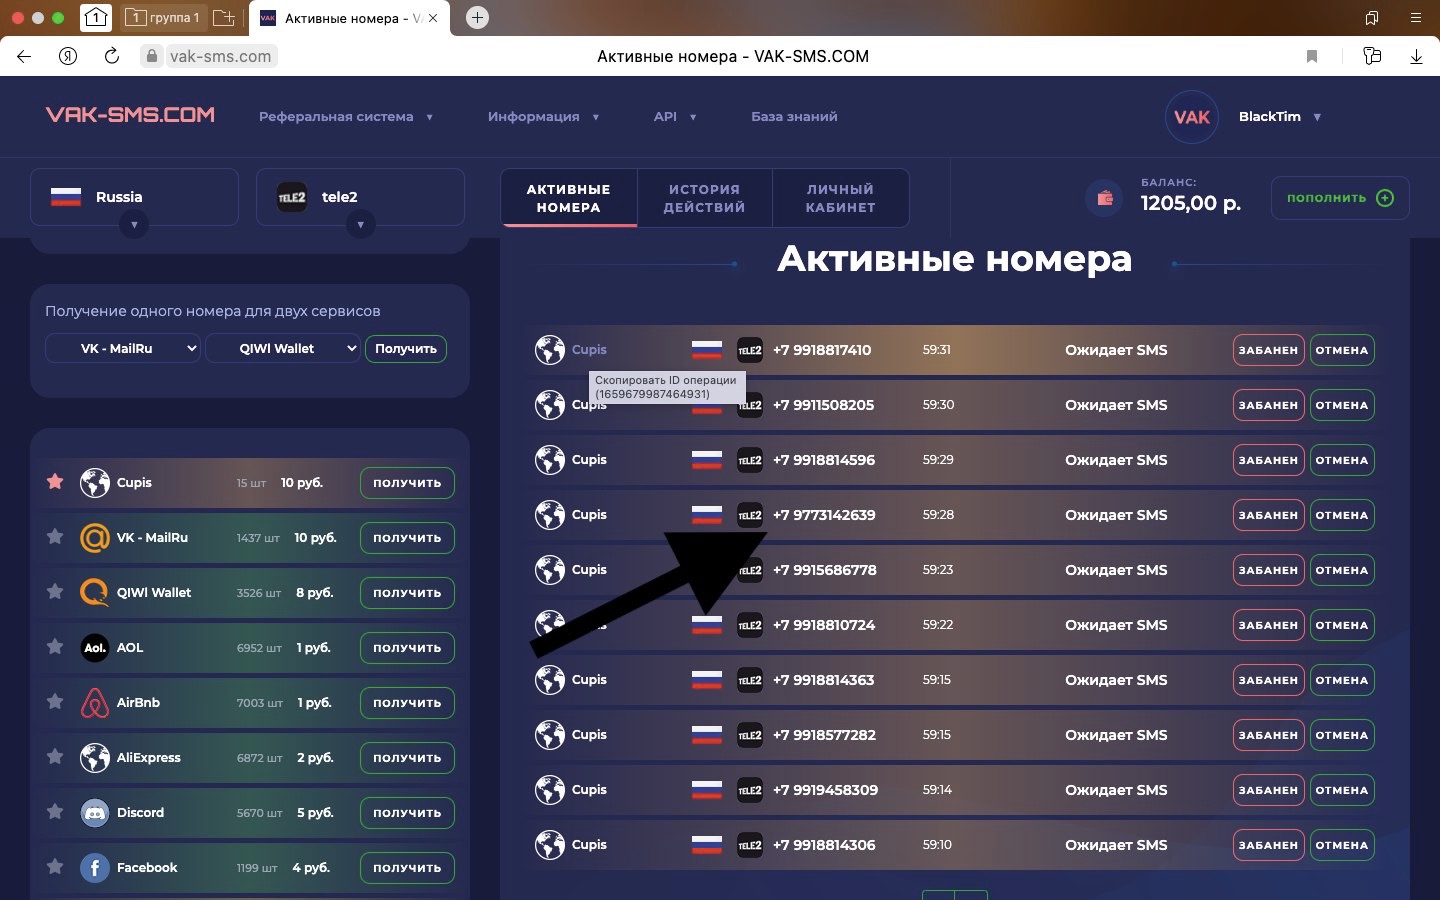The width and height of the screenshot is (1440, 900).
Task: Open tab group группа 1
Action: (x=165, y=18)
